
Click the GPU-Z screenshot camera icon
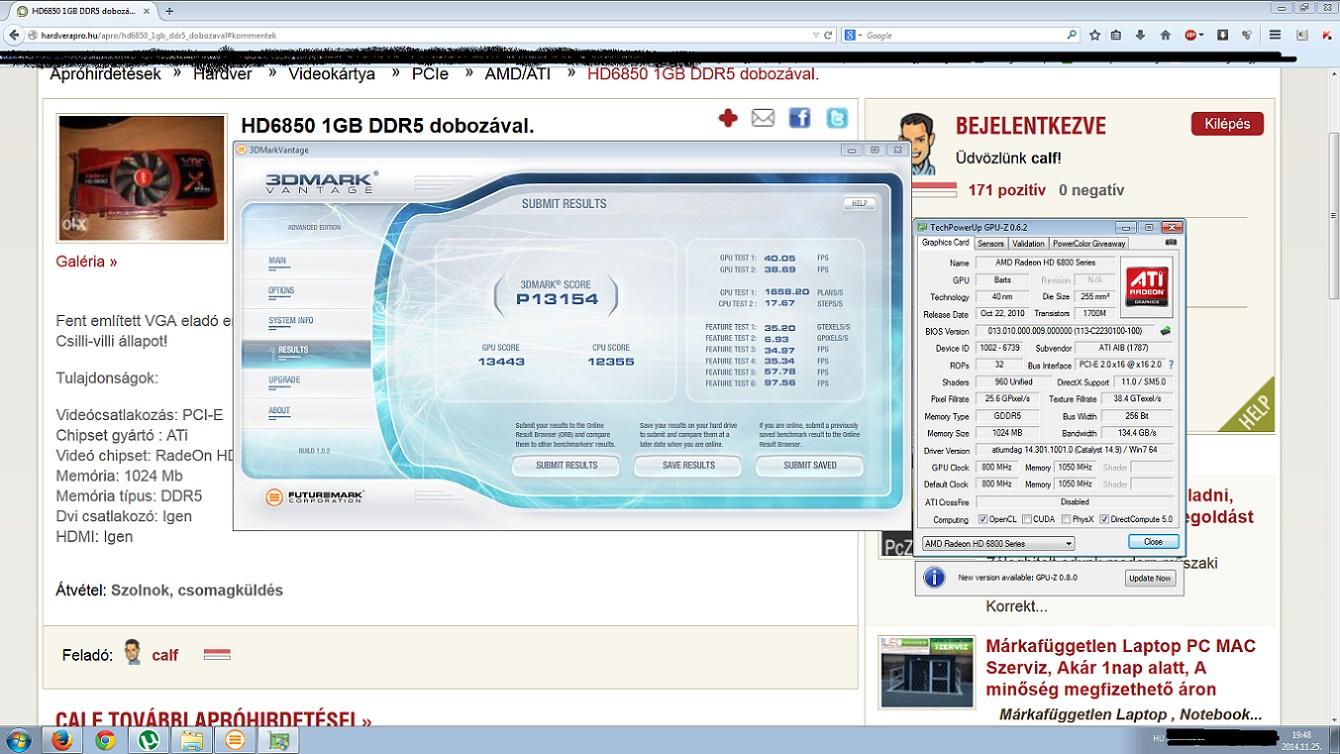(x=1171, y=242)
